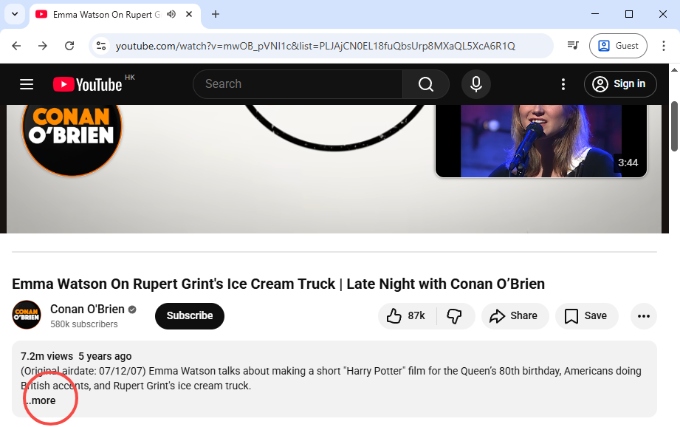Click the page's vertical scrollbar thumb
Image resolution: width=680 pixels, height=427 pixels.
pyautogui.click(x=674, y=126)
